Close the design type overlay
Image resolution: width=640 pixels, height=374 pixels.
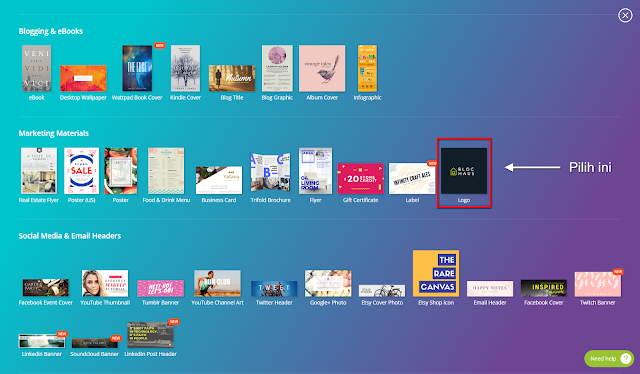[x=625, y=16]
